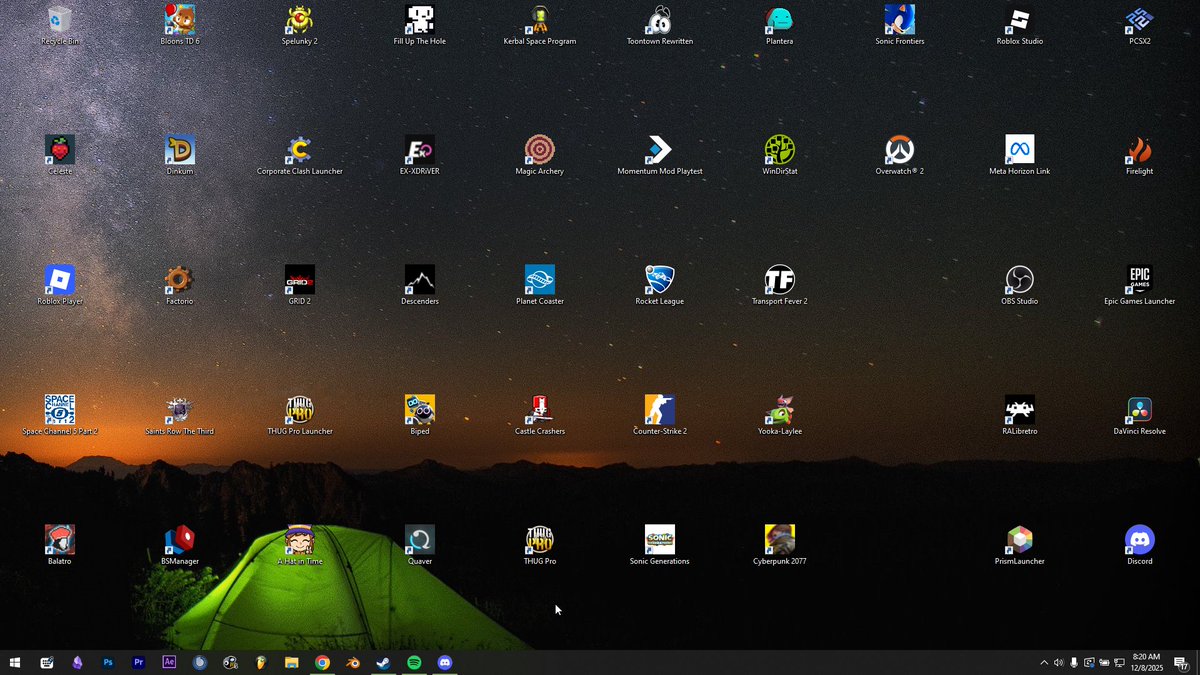Select Kerbal Space Program desktop icon
The width and height of the screenshot is (1200, 675).
pyautogui.click(x=540, y=25)
